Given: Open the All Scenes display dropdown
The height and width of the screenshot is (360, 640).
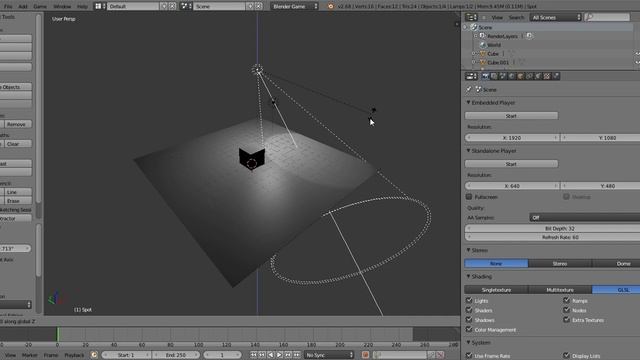Looking at the screenshot, I should coord(556,17).
